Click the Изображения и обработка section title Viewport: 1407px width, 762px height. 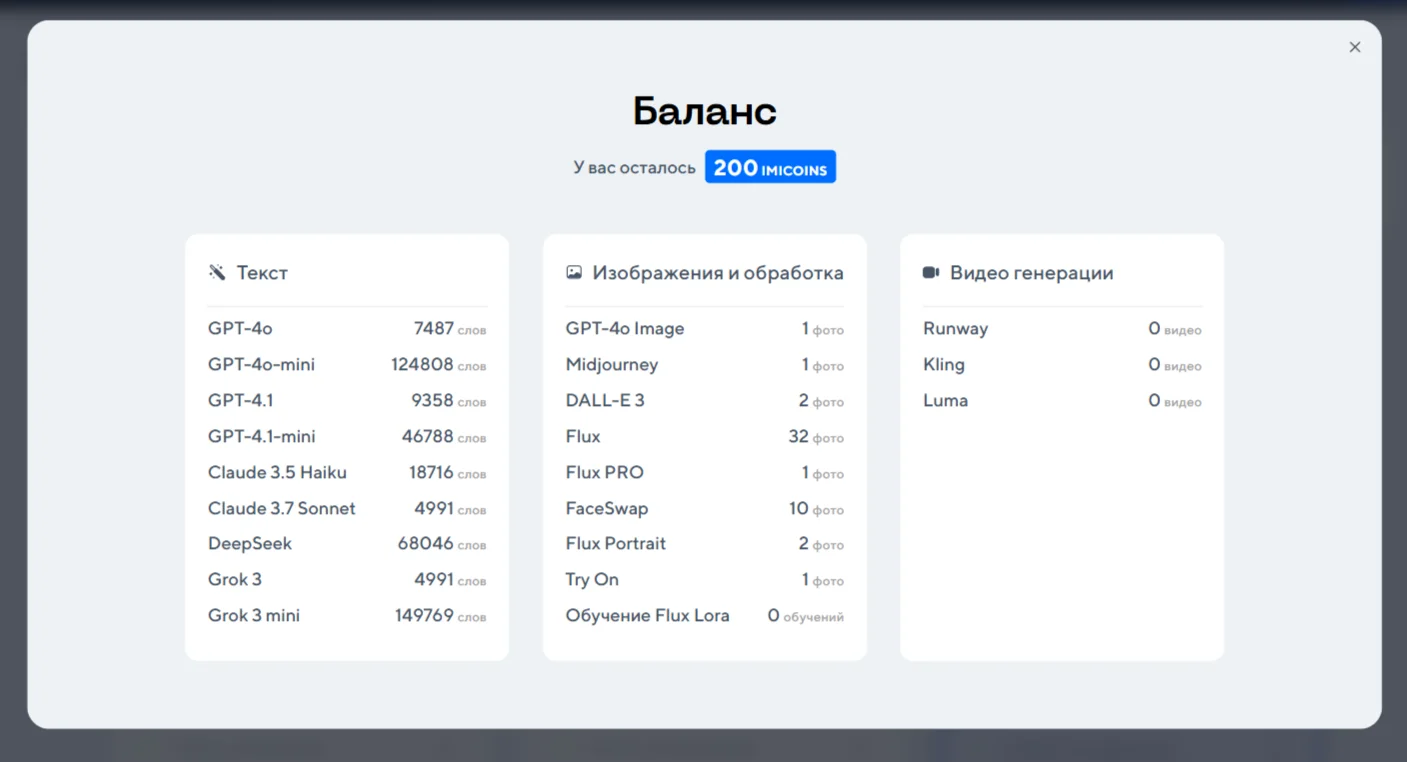click(718, 273)
